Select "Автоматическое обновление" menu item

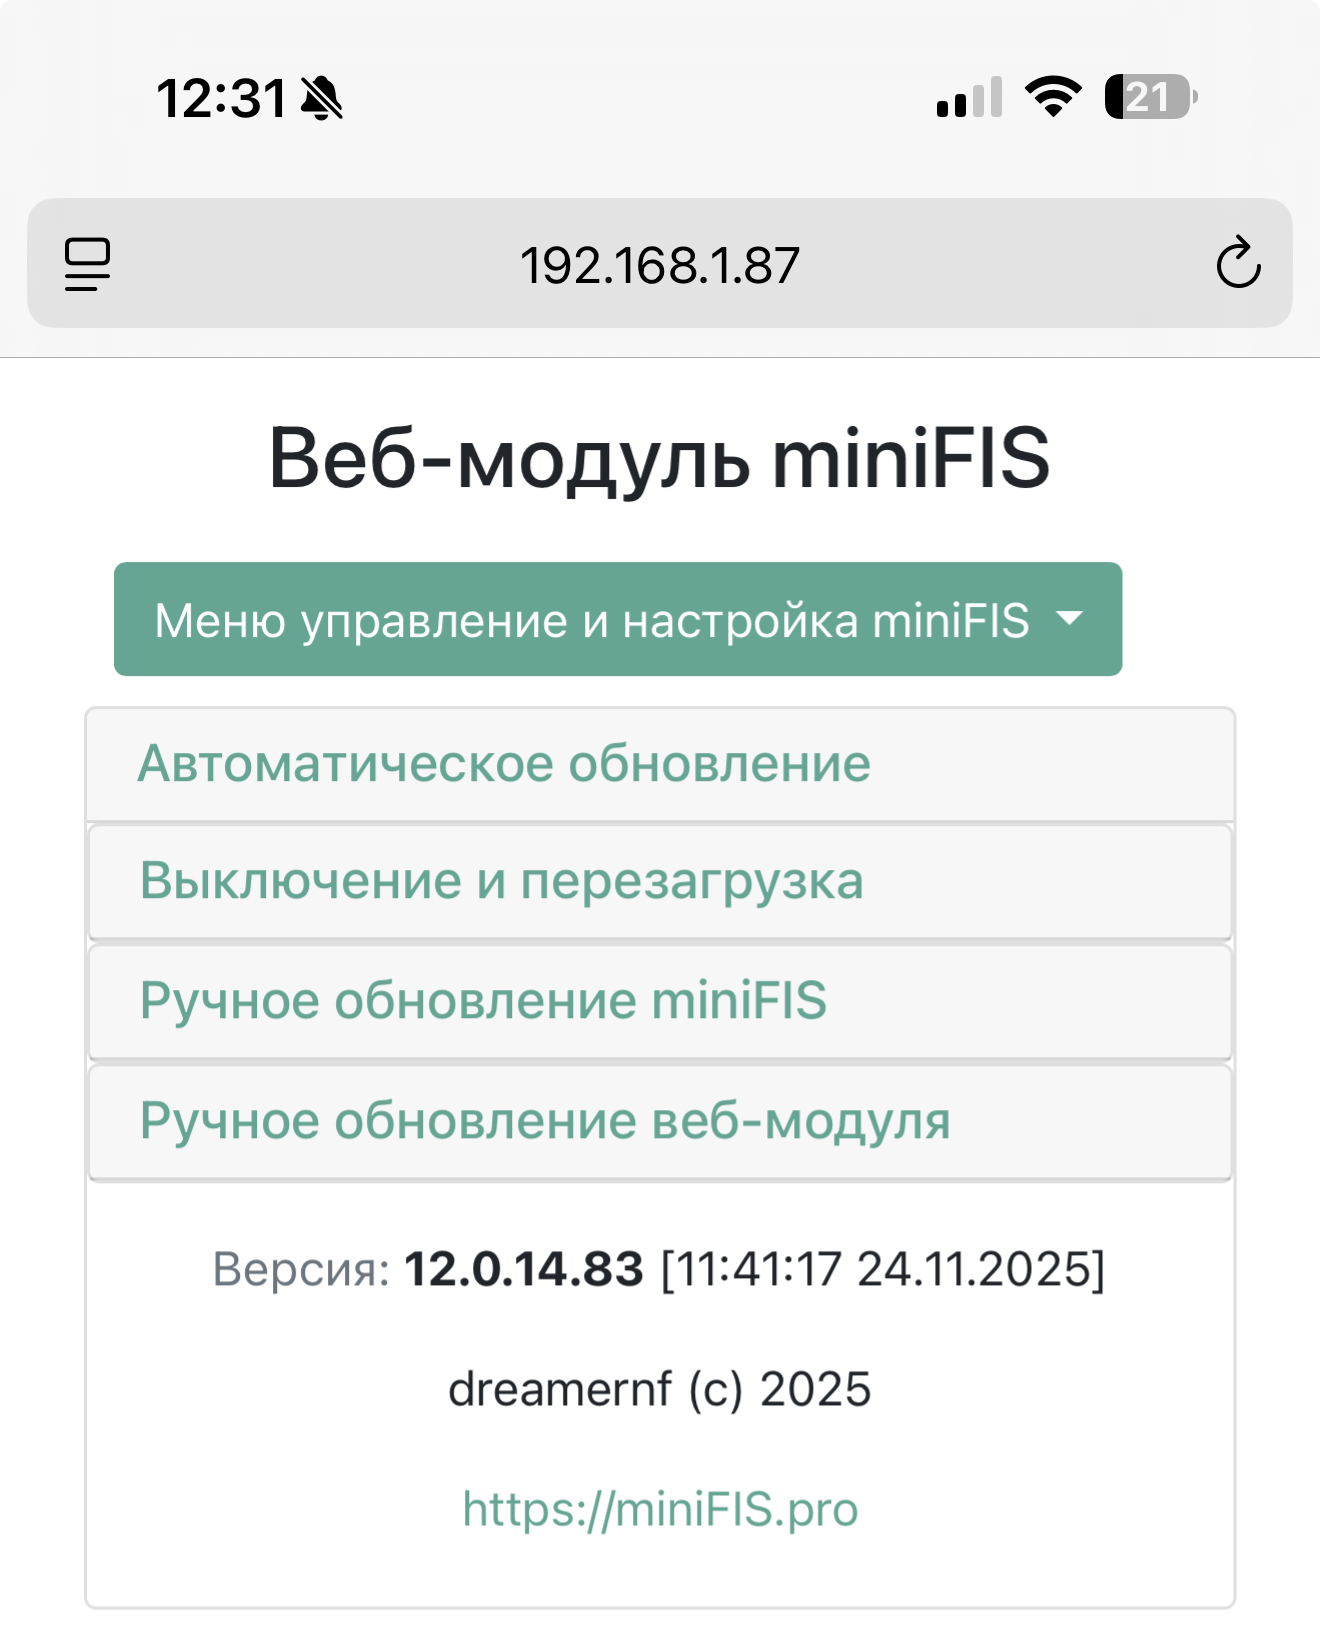click(x=504, y=764)
